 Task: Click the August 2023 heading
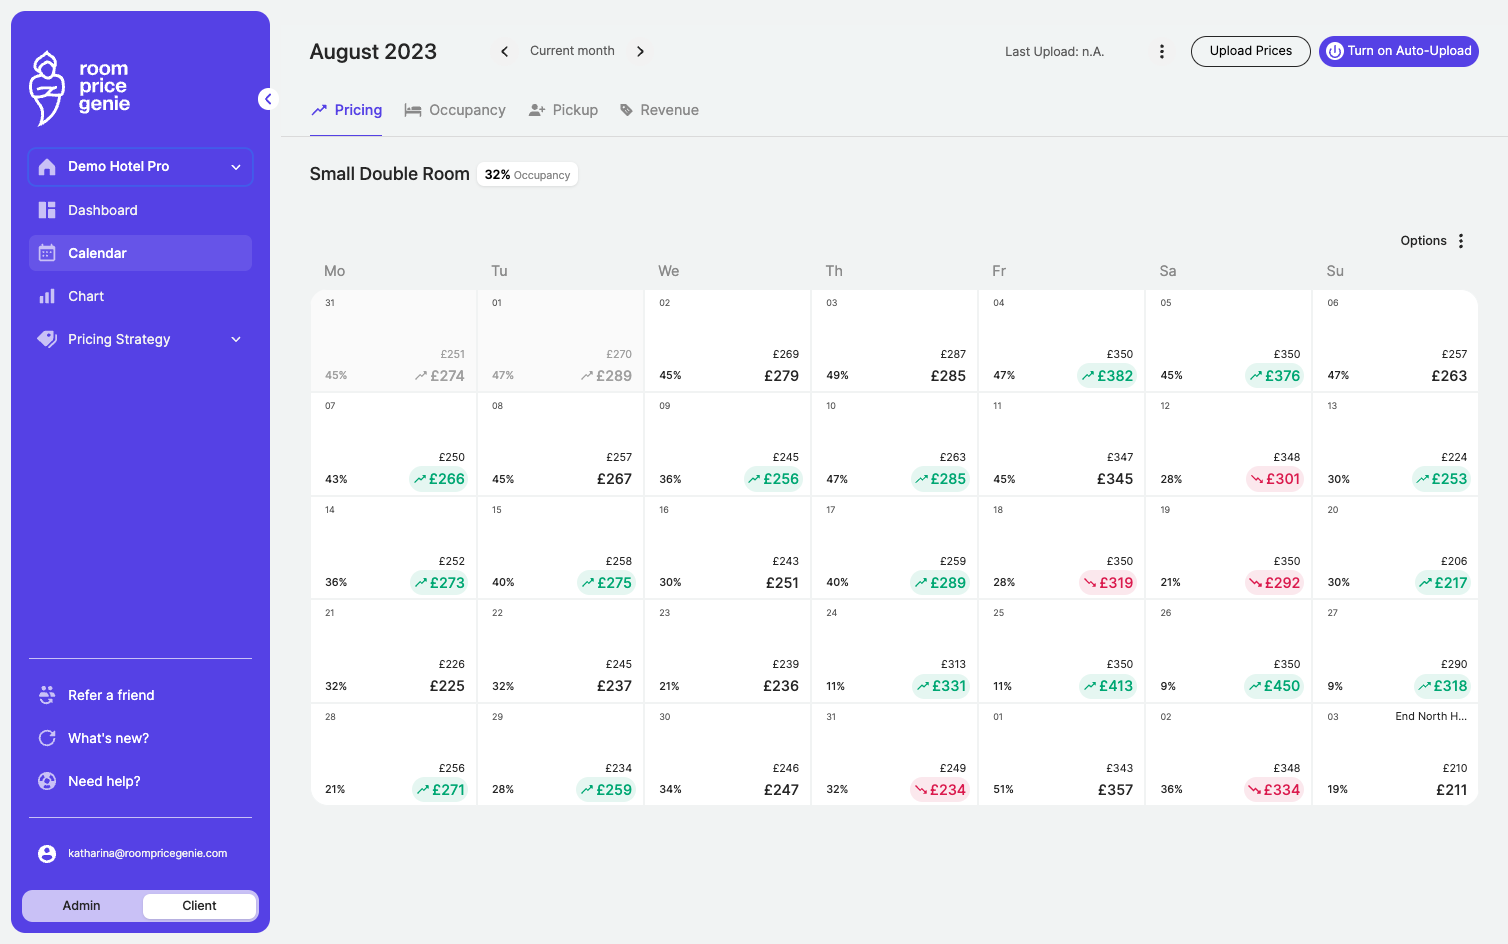coord(373,52)
